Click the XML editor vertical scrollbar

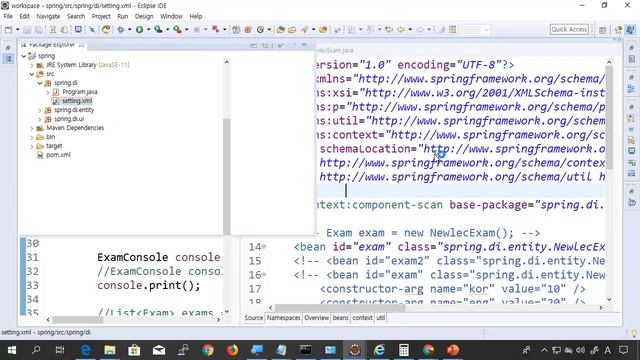[x=609, y=118]
